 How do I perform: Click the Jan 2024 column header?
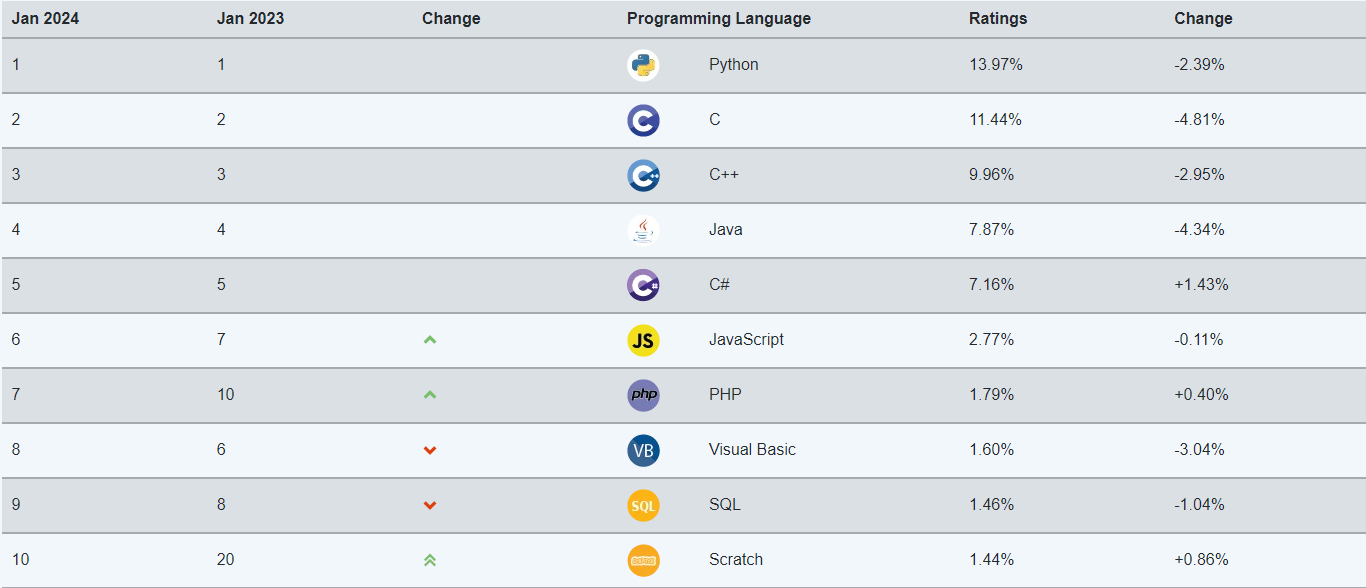point(45,19)
